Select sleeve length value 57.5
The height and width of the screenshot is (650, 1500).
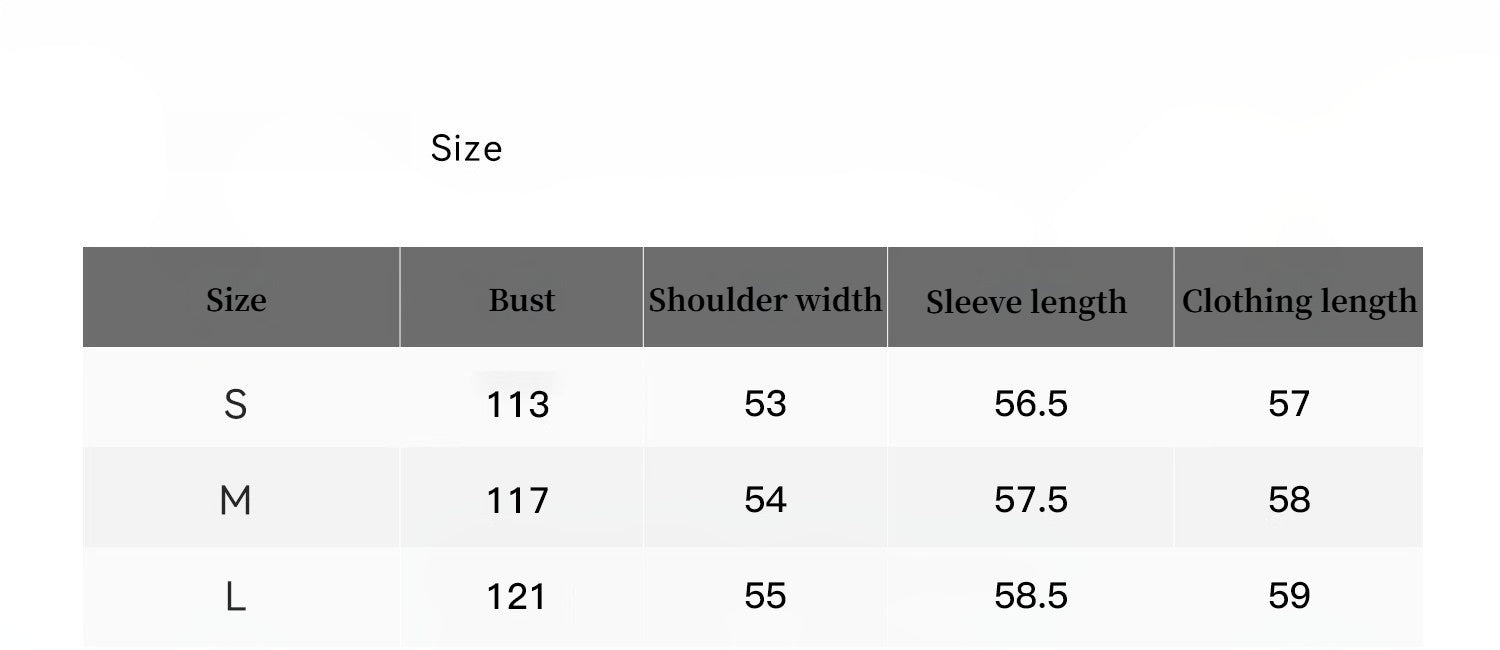click(x=1031, y=500)
